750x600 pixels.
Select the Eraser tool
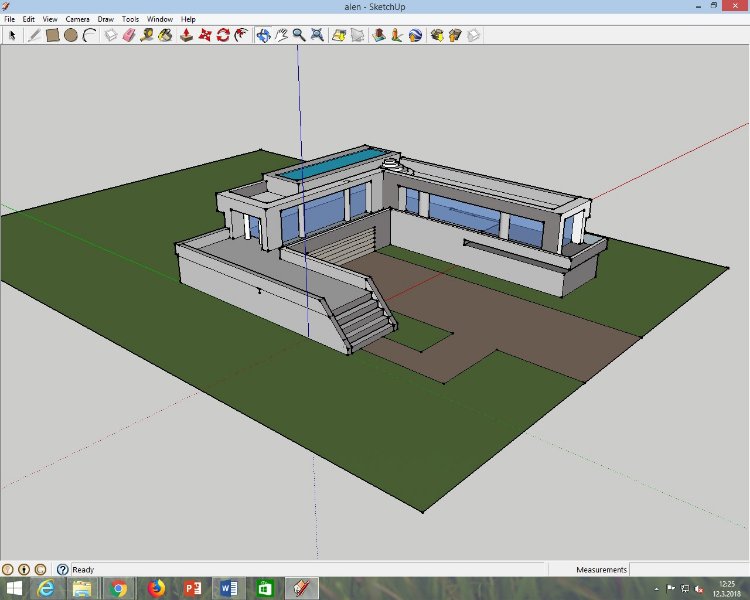click(x=129, y=35)
